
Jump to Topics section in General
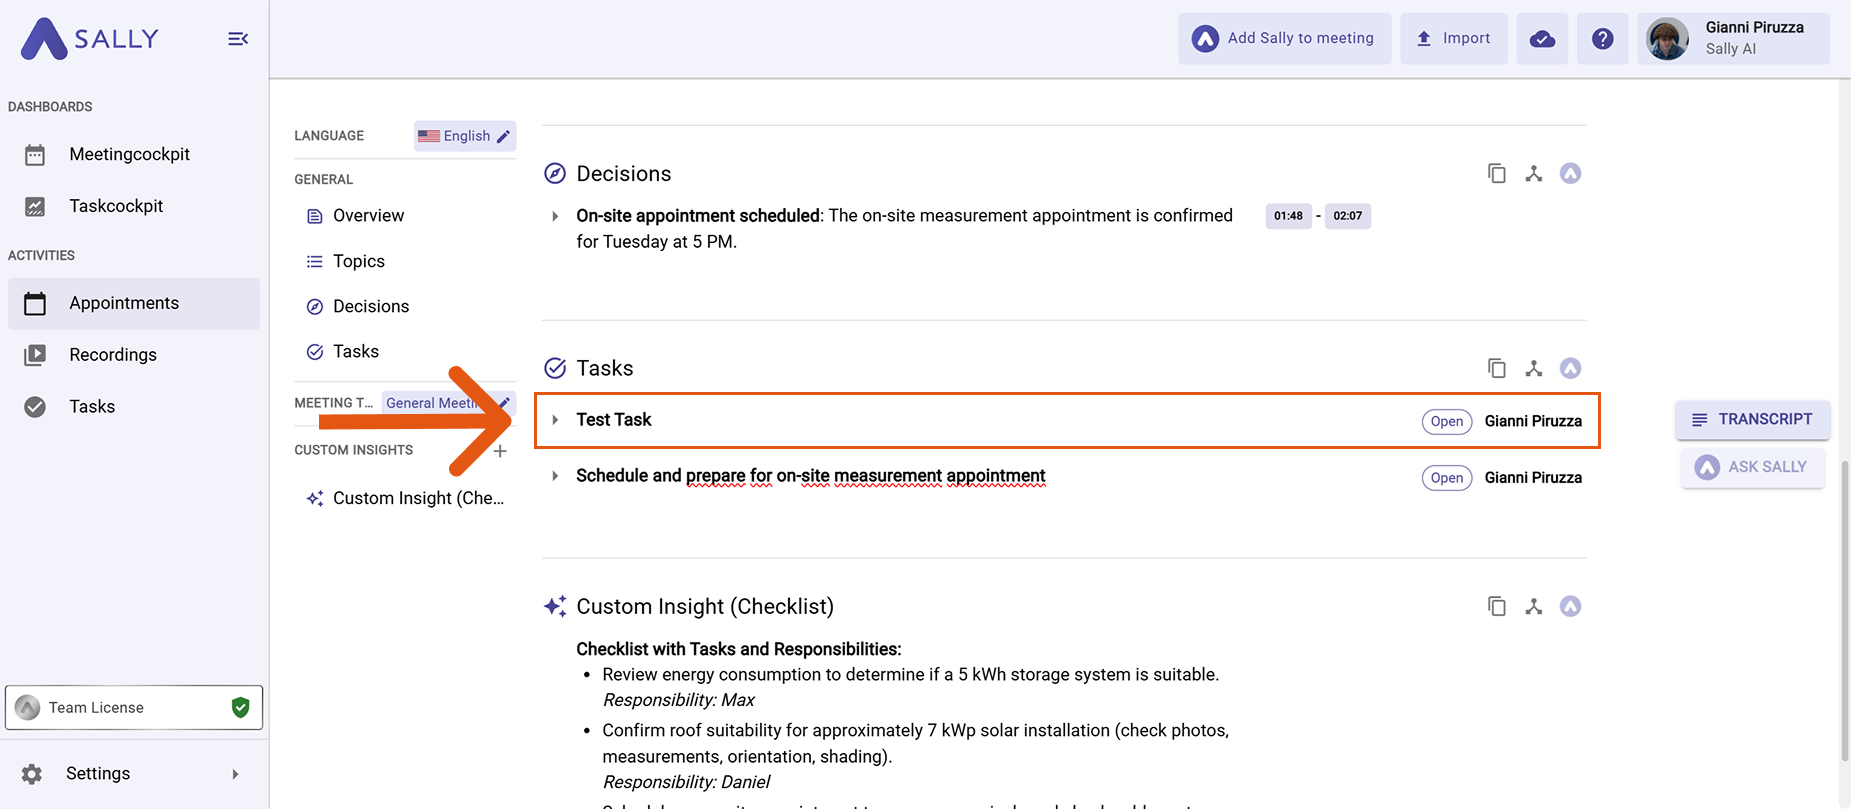pyautogui.click(x=358, y=261)
